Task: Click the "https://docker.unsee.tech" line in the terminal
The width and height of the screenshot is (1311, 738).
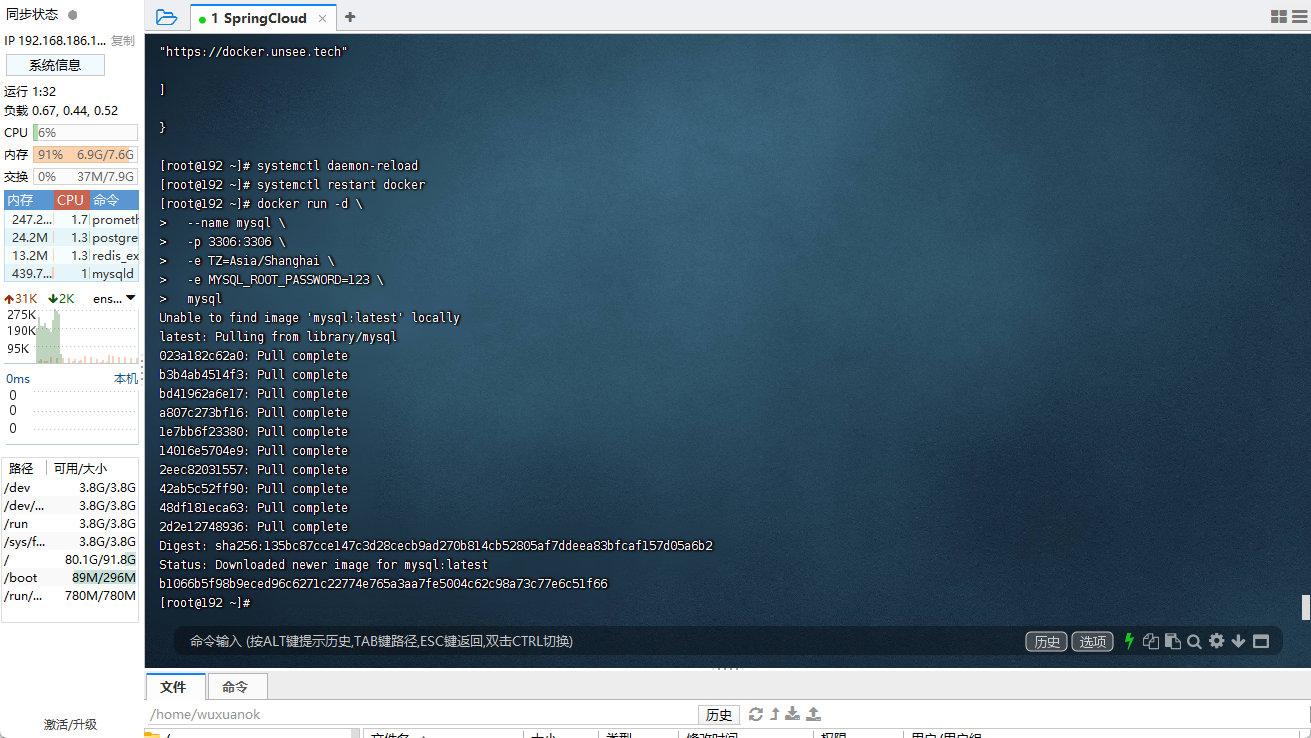Action: 253,51
